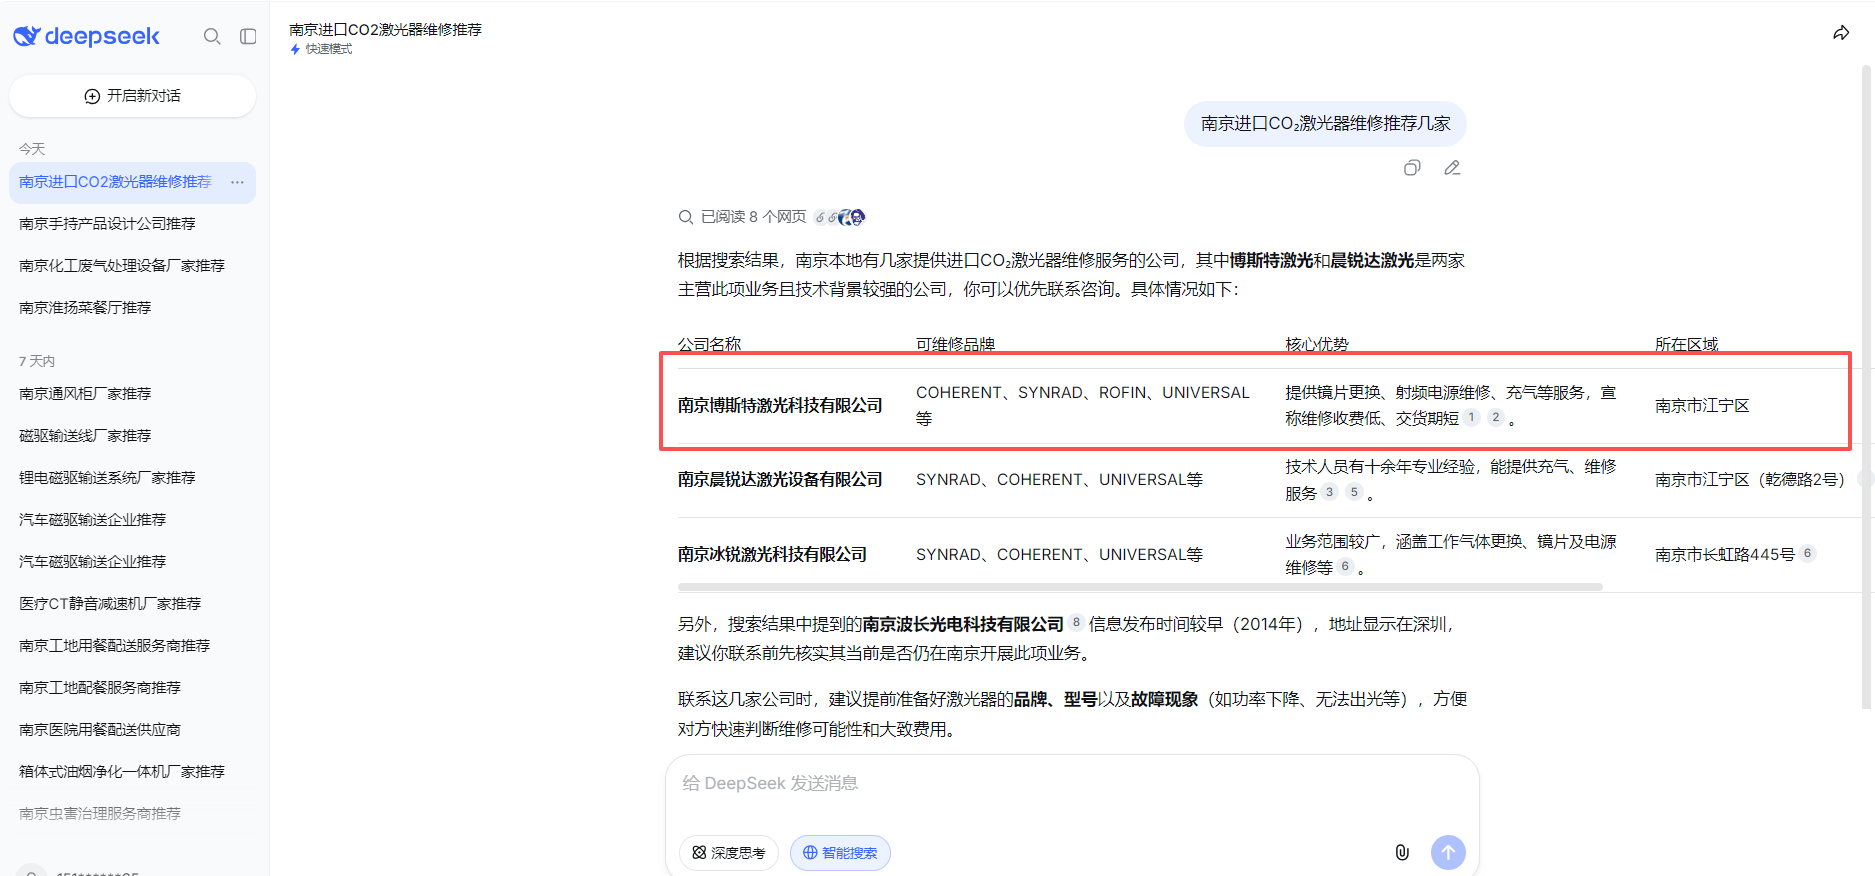Viewport: 1875px width, 876px height.
Task: Open citation badge 3 in the 晨锐达 row
Action: 1329,492
